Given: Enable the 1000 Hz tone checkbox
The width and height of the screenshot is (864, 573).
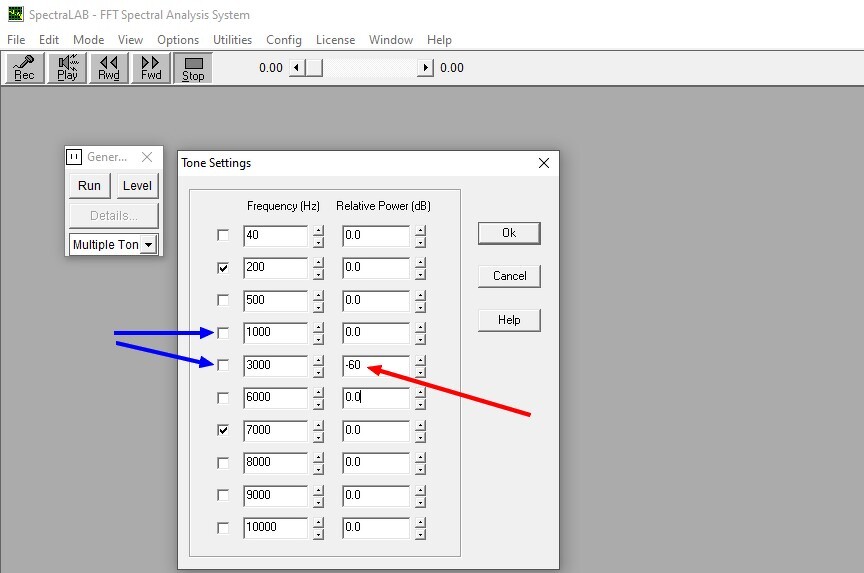Looking at the screenshot, I should (223, 333).
